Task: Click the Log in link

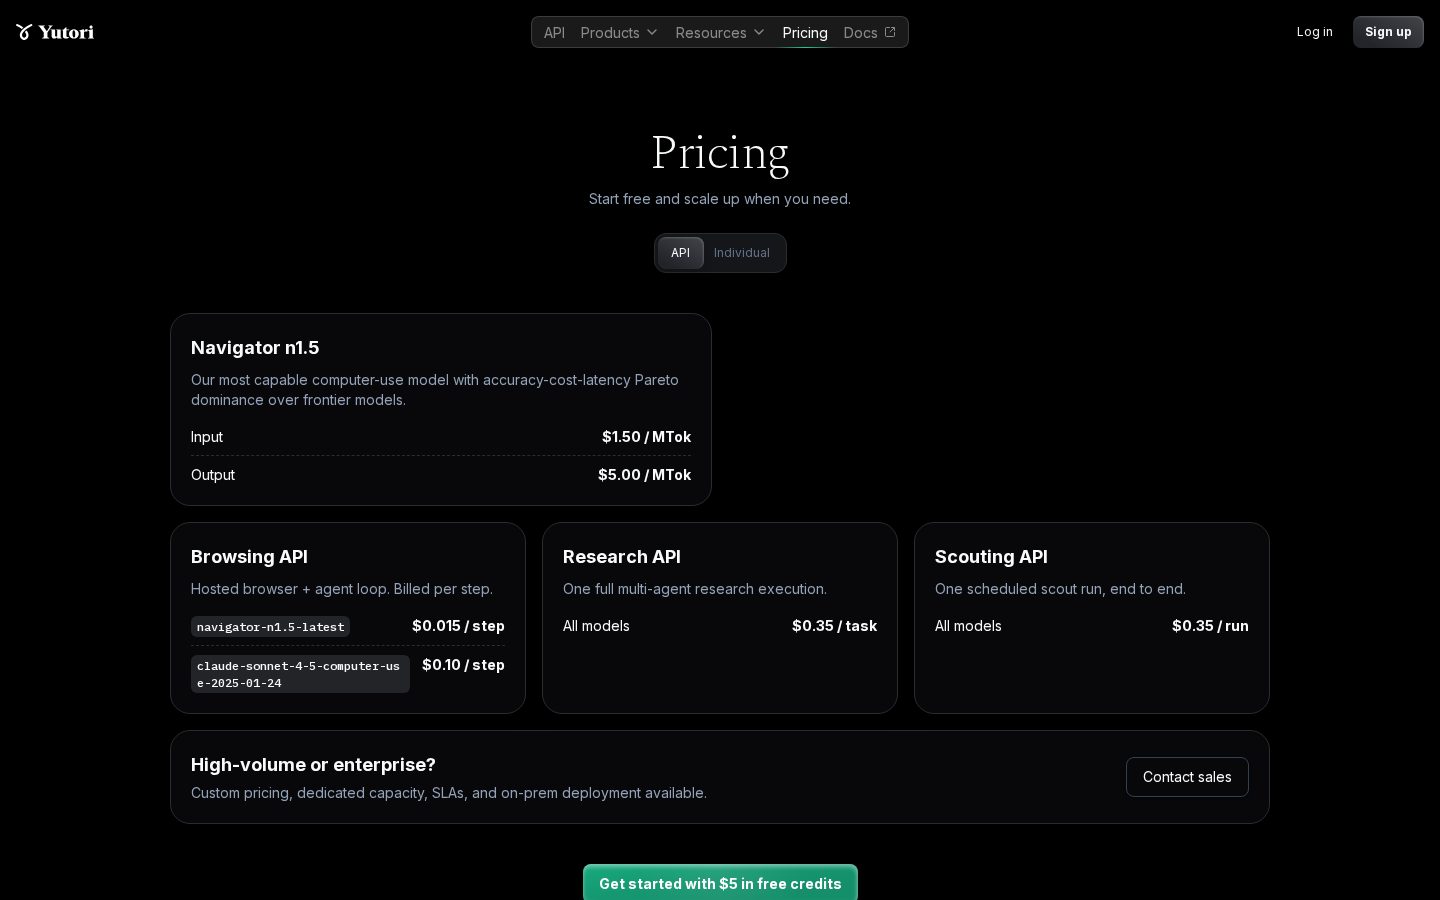Action: click(1314, 32)
